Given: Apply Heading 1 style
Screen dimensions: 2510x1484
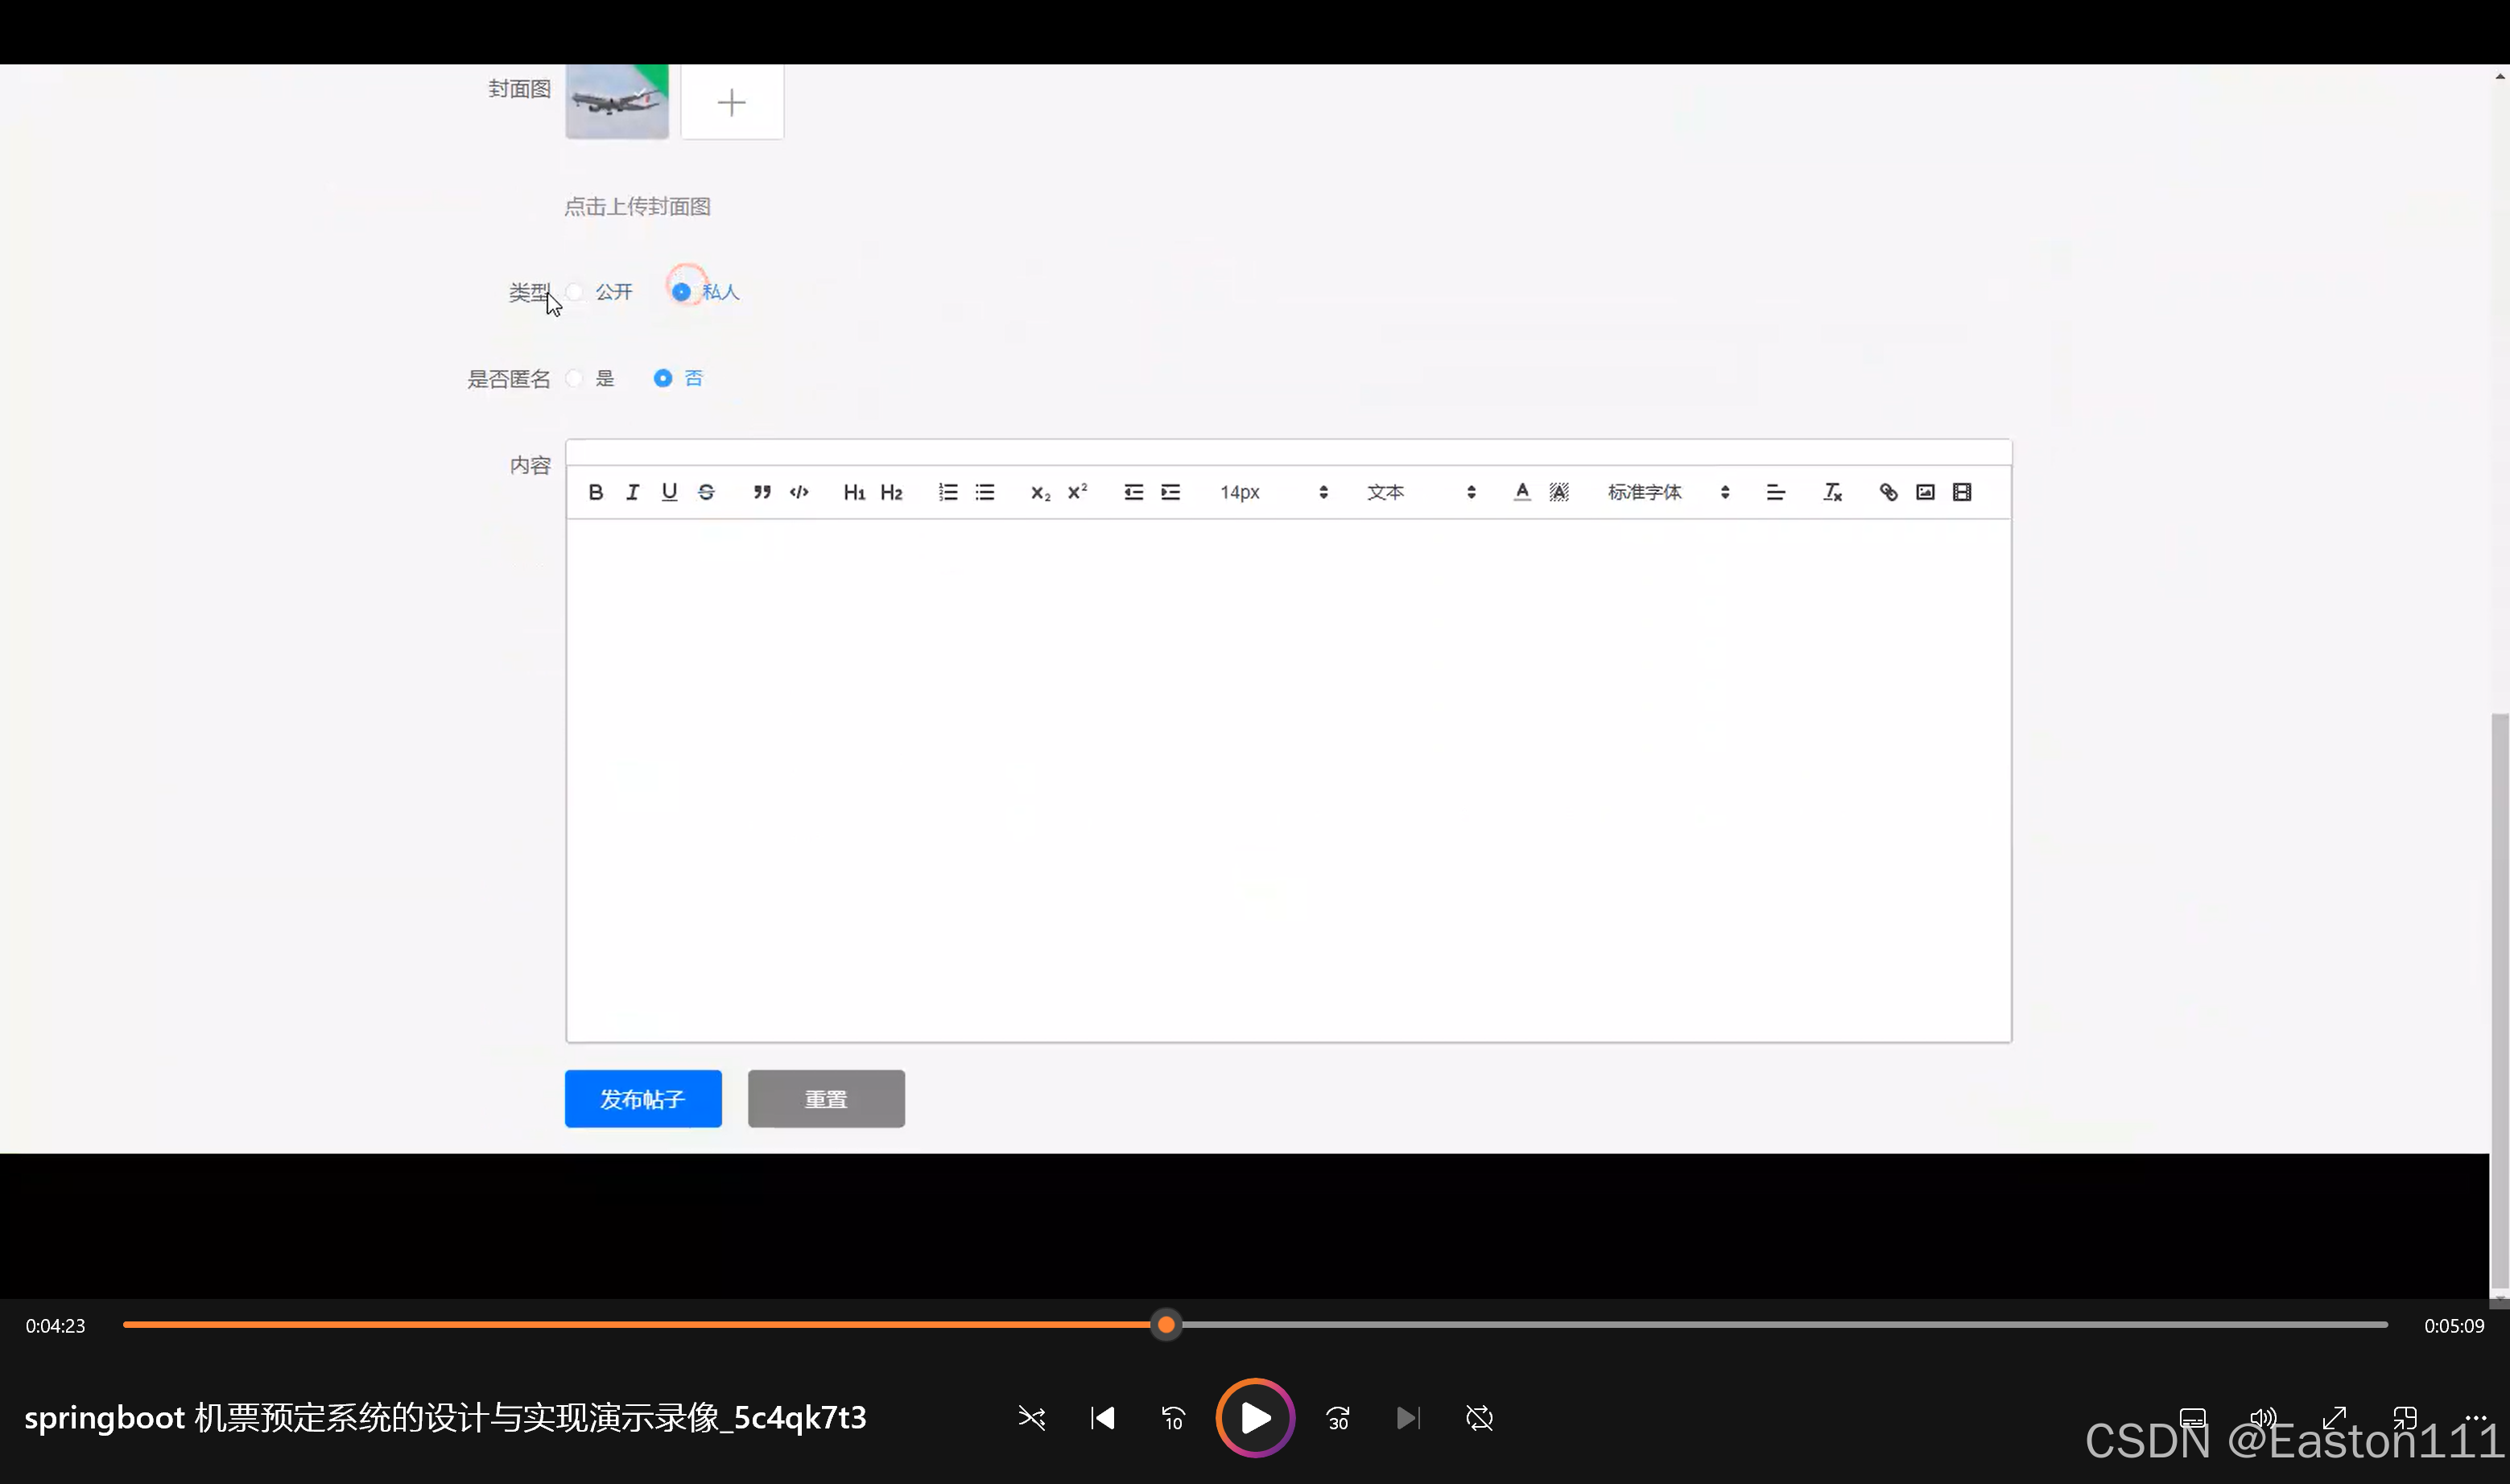Looking at the screenshot, I should 854,492.
